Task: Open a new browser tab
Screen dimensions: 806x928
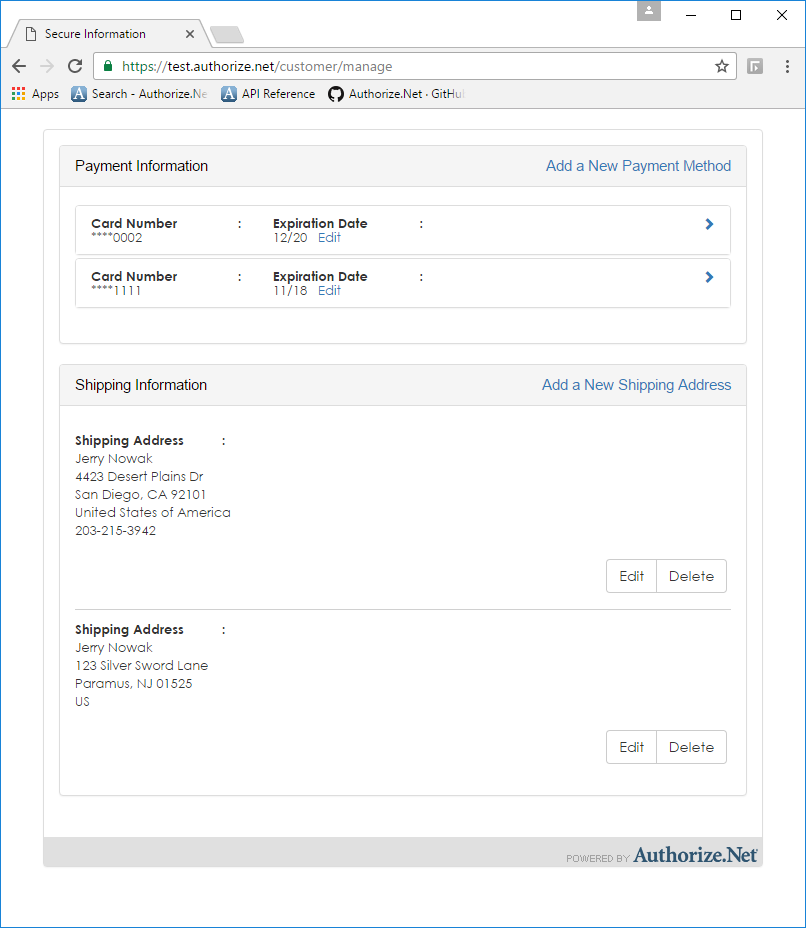Action: (227, 36)
